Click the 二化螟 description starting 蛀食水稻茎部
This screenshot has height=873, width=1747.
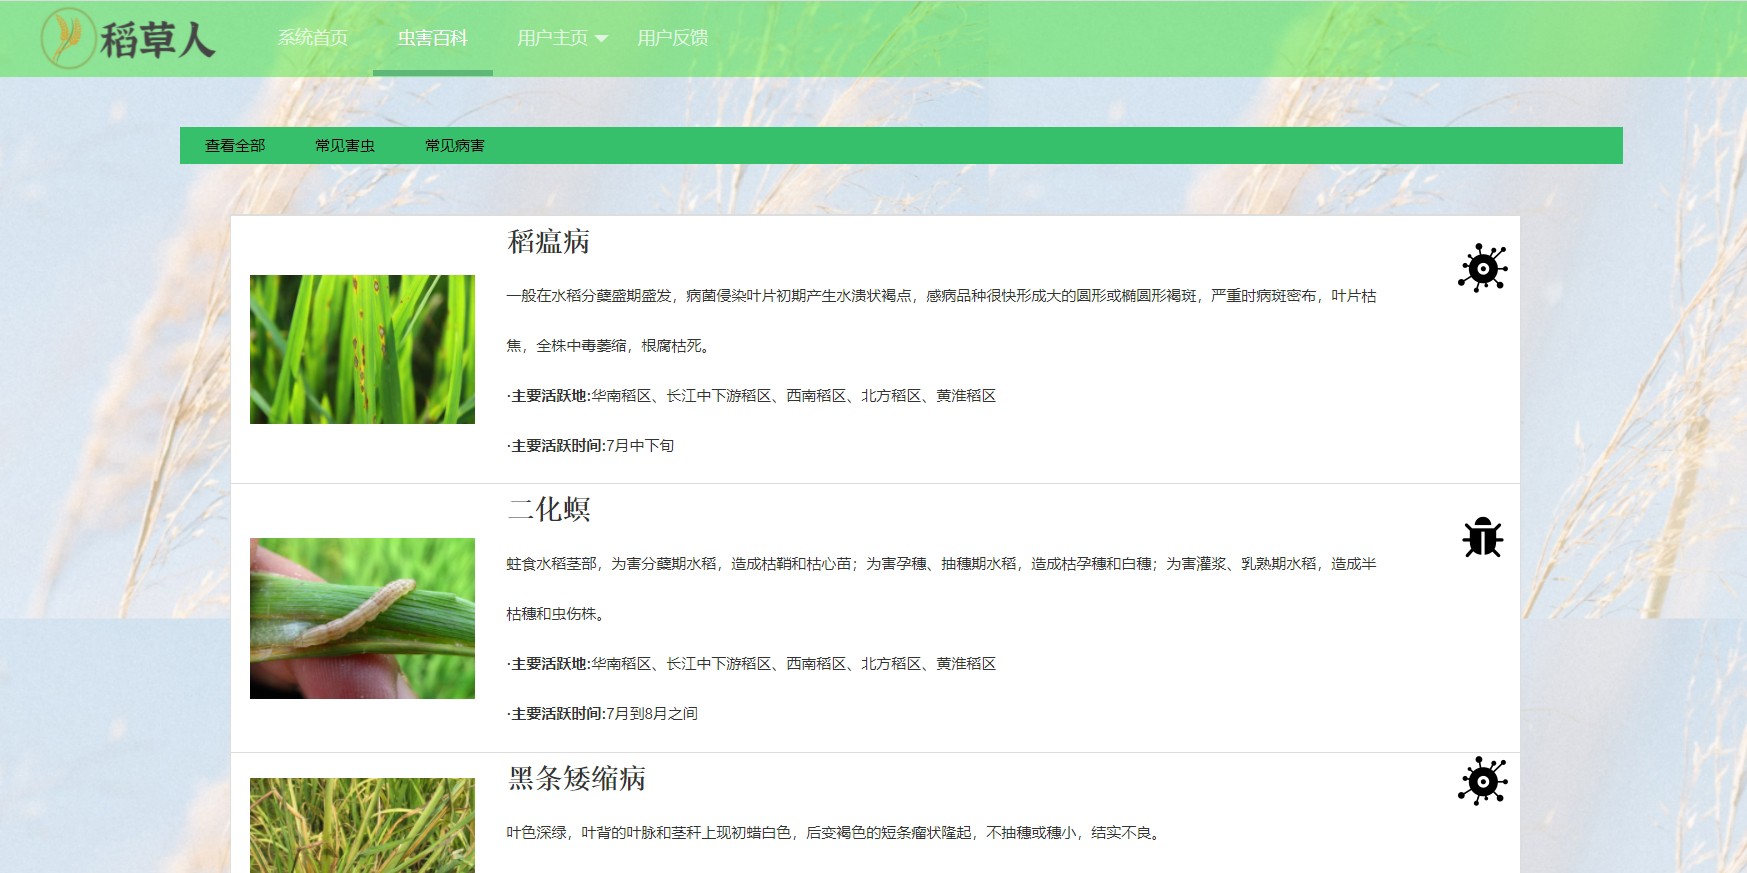pos(941,588)
